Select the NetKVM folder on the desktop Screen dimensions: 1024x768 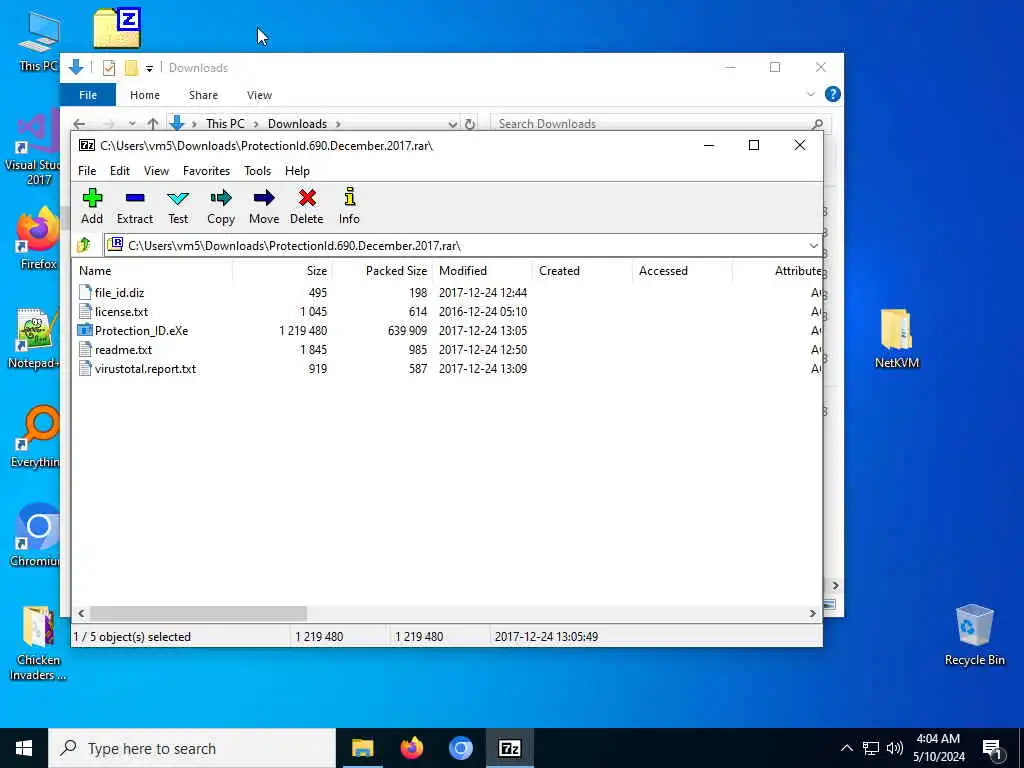(897, 339)
